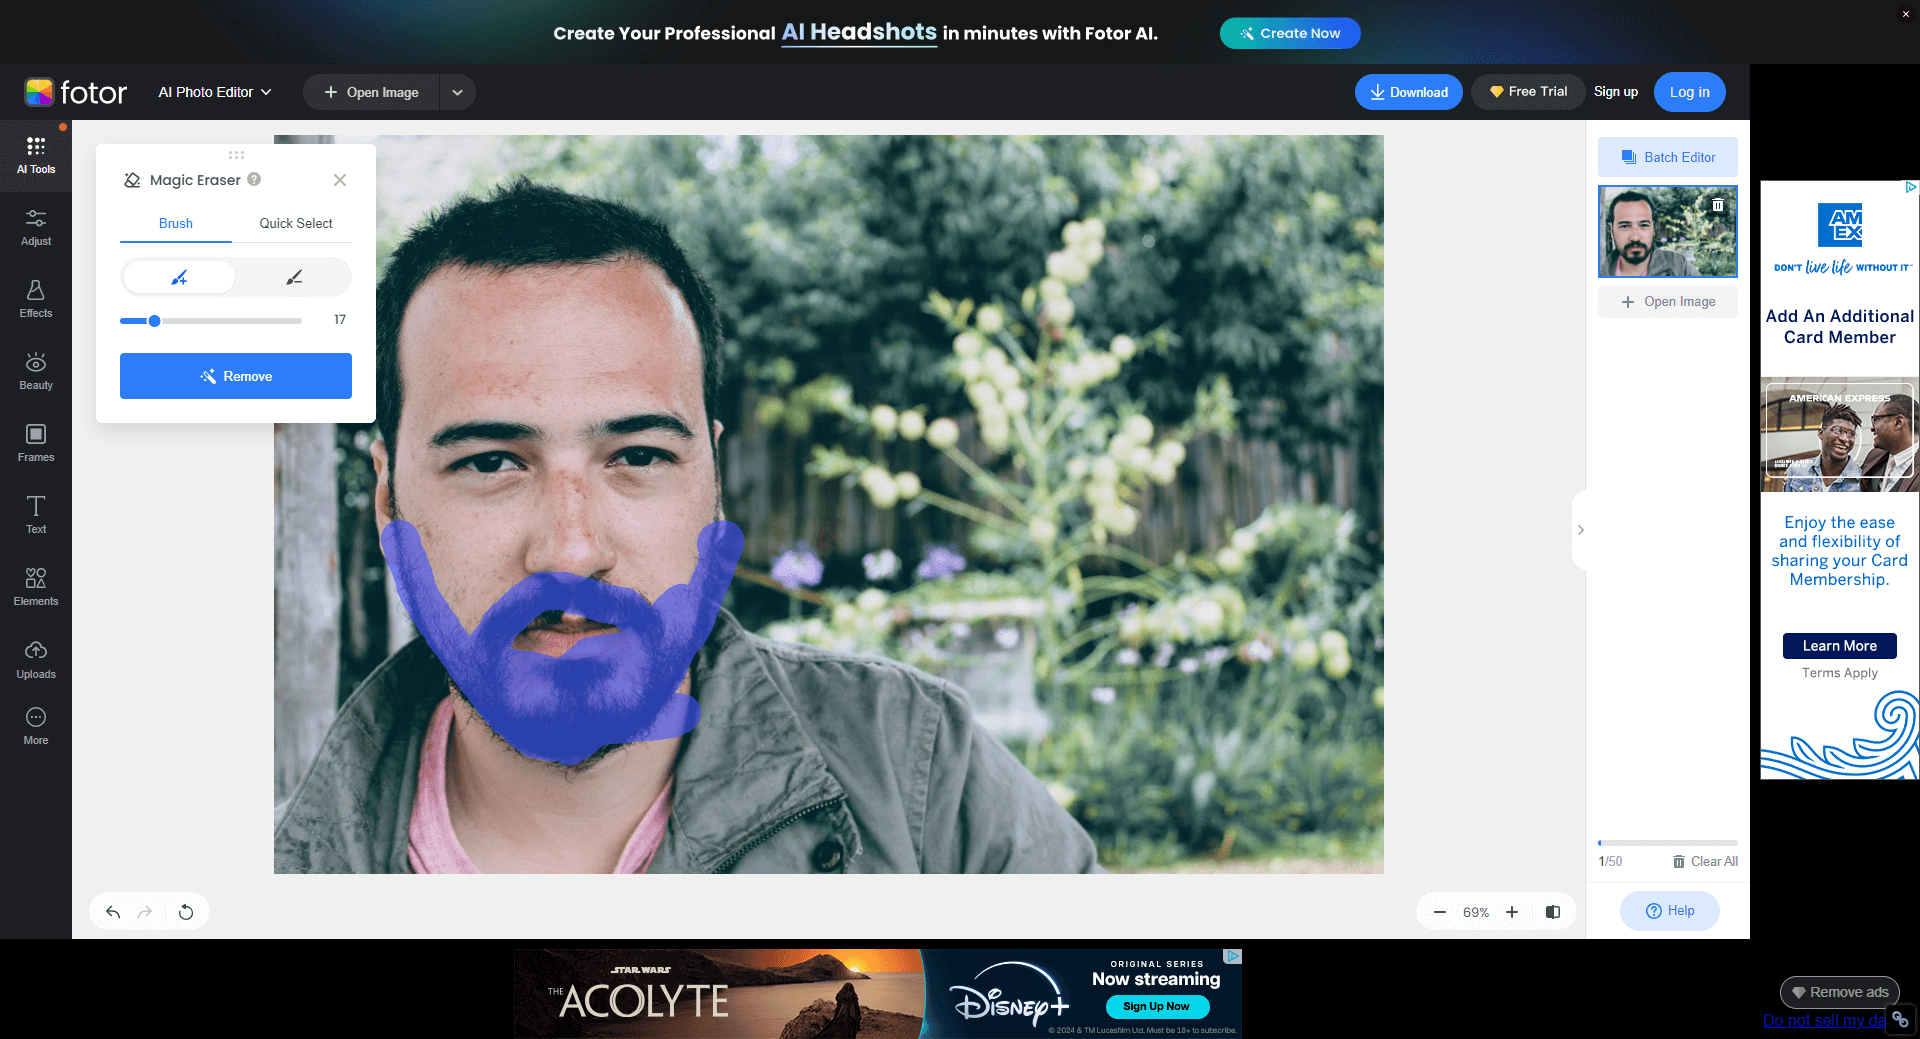Open the AI Photo Editor dropdown

tap(213, 92)
